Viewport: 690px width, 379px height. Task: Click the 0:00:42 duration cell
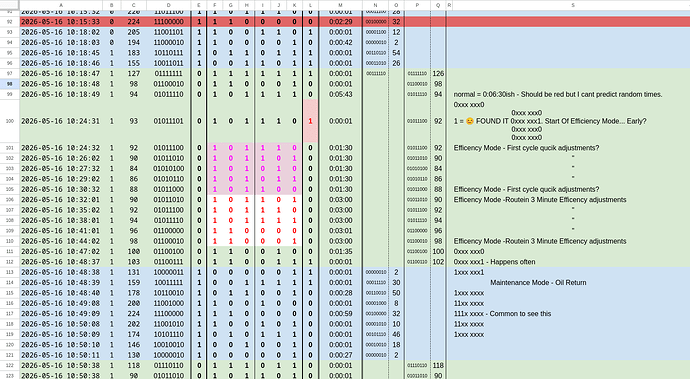coord(341,42)
